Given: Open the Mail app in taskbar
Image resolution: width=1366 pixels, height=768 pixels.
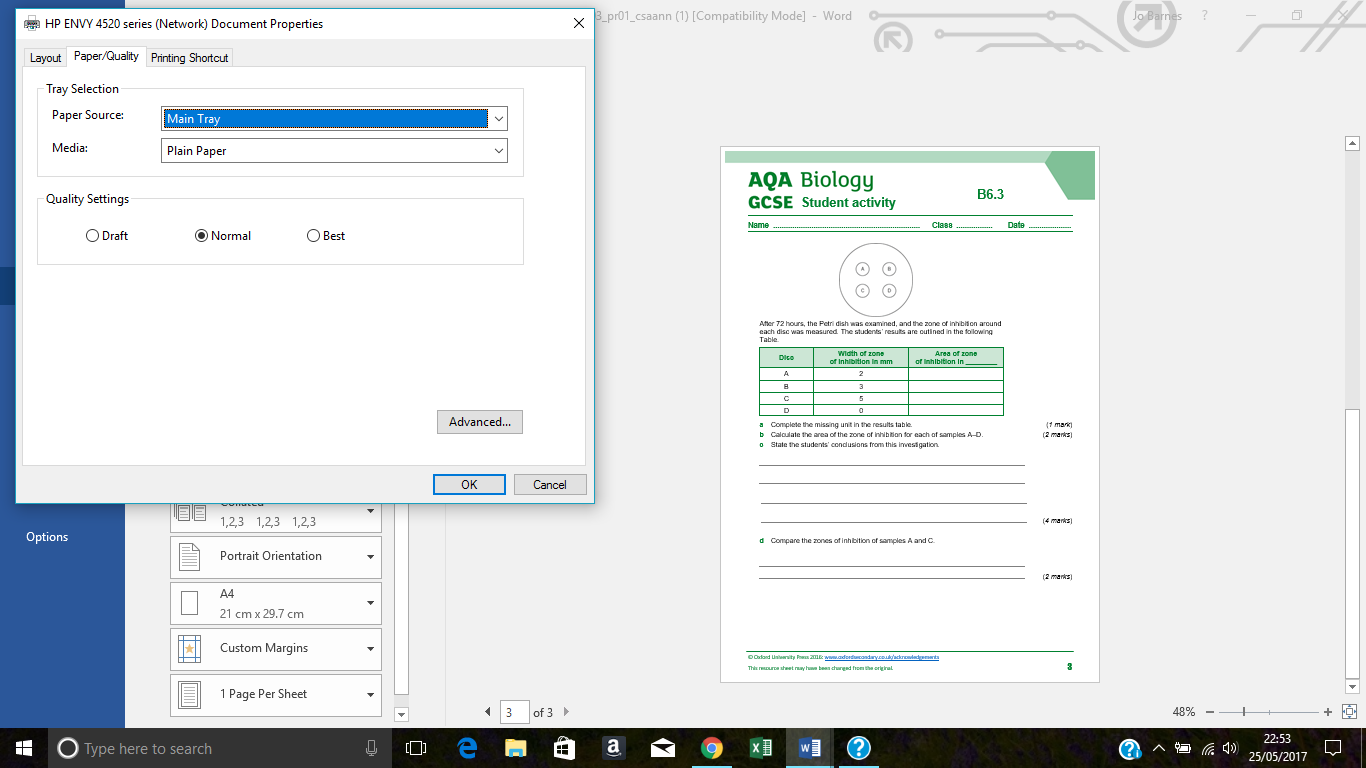Looking at the screenshot, I should (663, 748).
